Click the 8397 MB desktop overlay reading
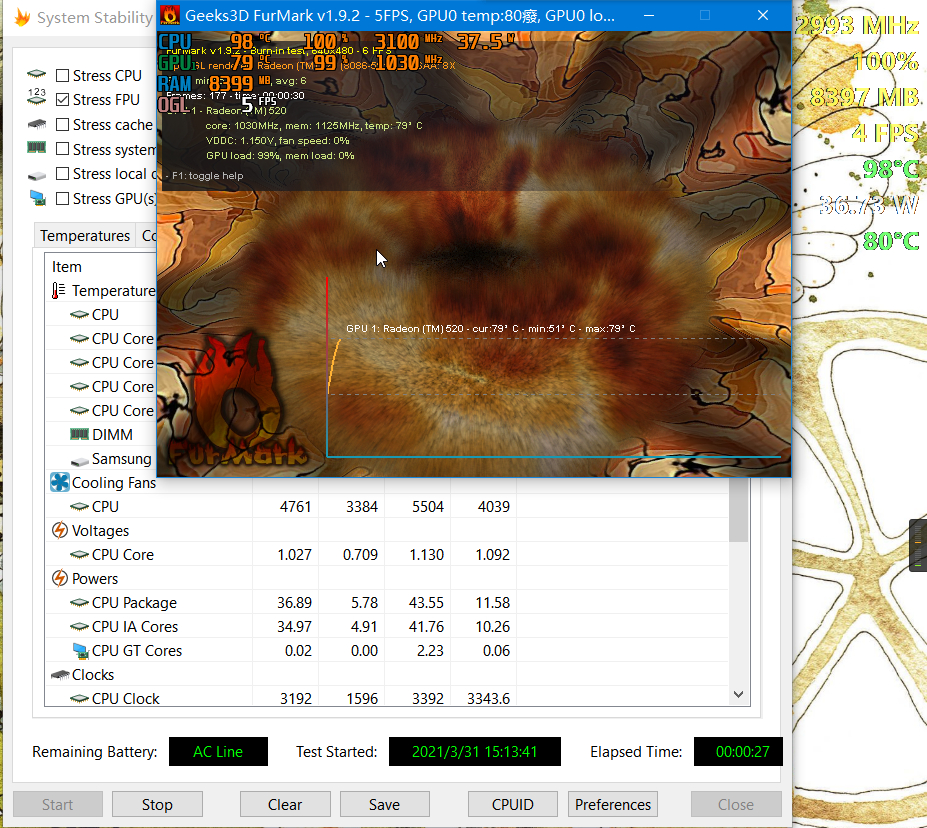Screen dimensions: 927x828 pos(864,97)
